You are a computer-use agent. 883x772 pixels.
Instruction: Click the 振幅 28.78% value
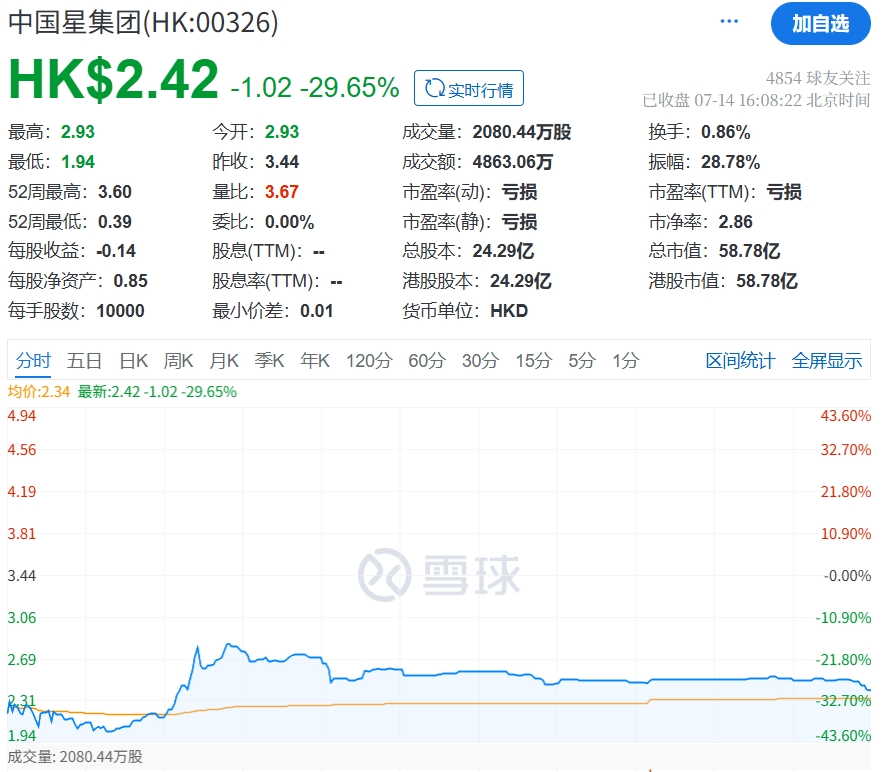pos(730,162)
